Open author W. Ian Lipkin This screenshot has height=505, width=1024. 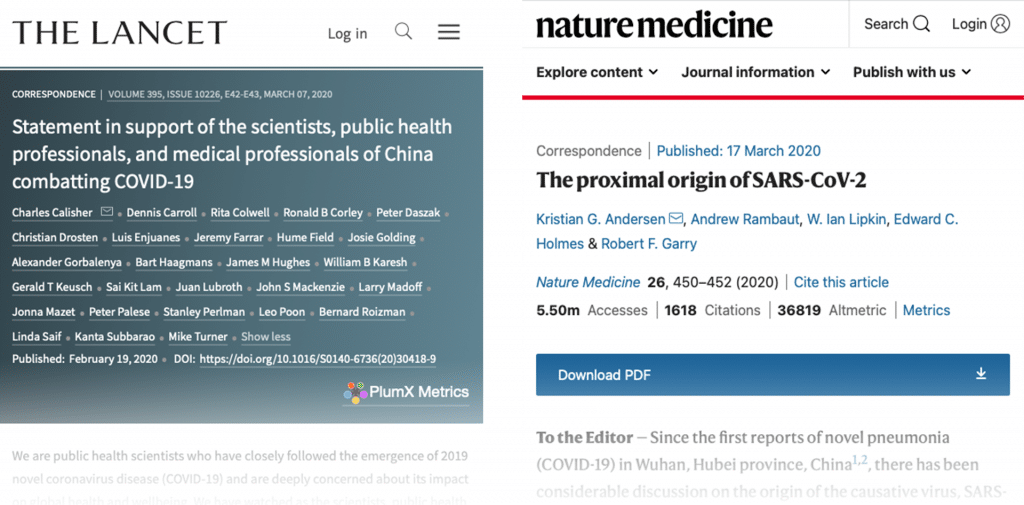pos(846,219)
